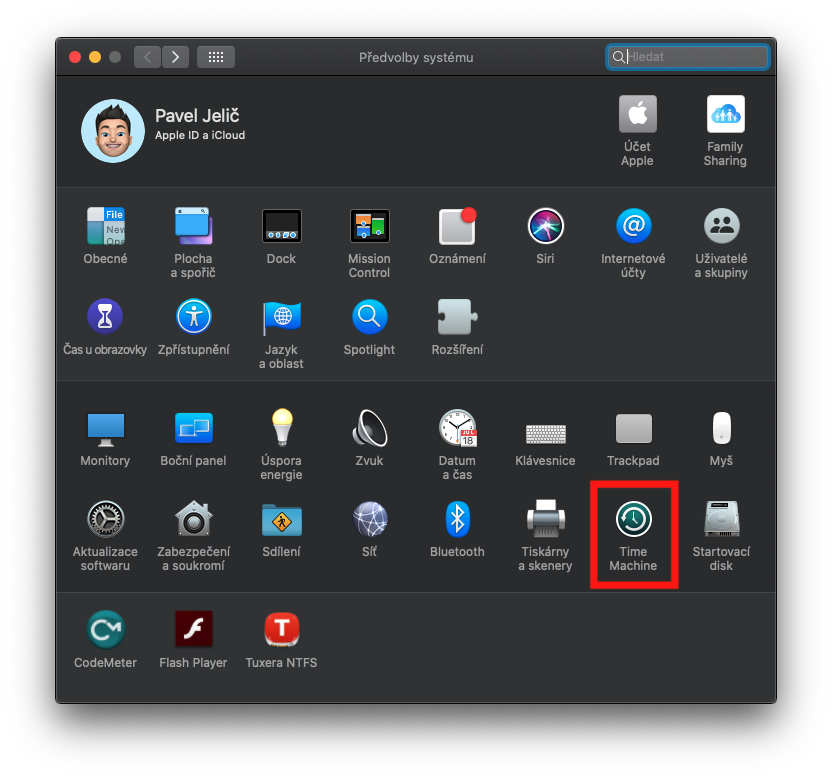The width and height of the screenshot is (832, 777).
Task: Open Trackpad preferences
Action: pos(633,428)
